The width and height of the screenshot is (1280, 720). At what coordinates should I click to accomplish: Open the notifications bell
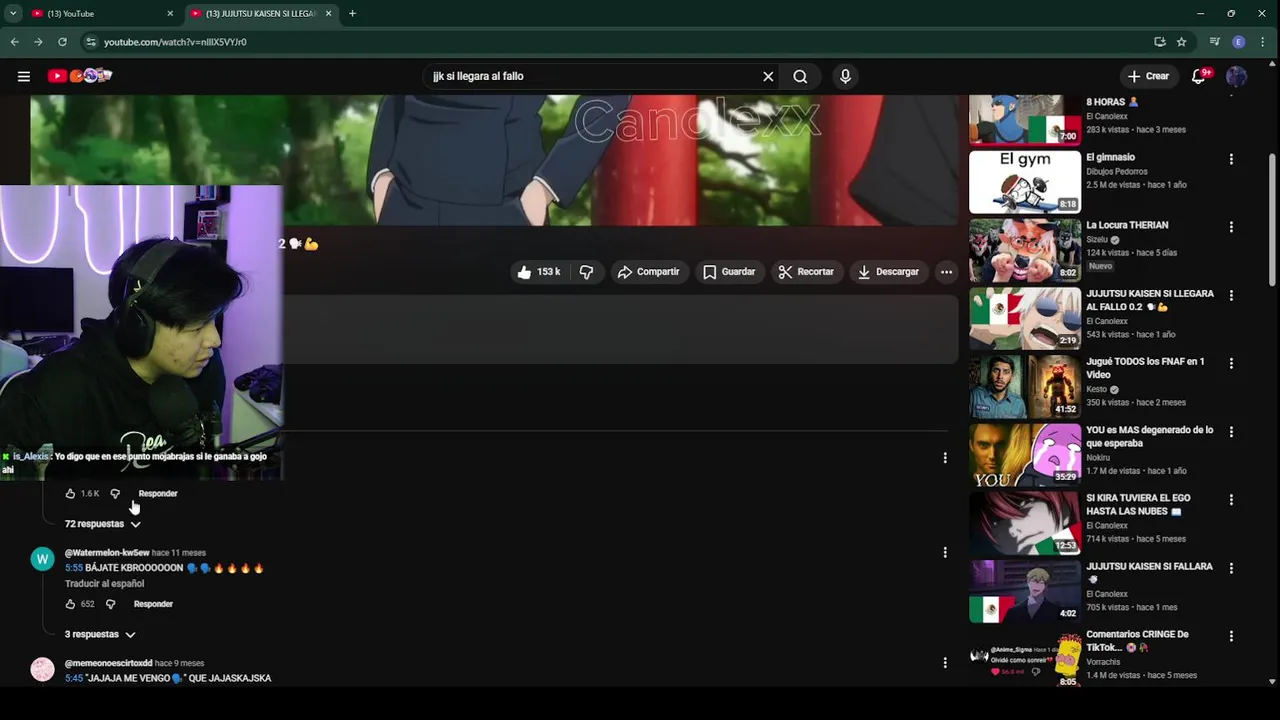(1198, 76)
